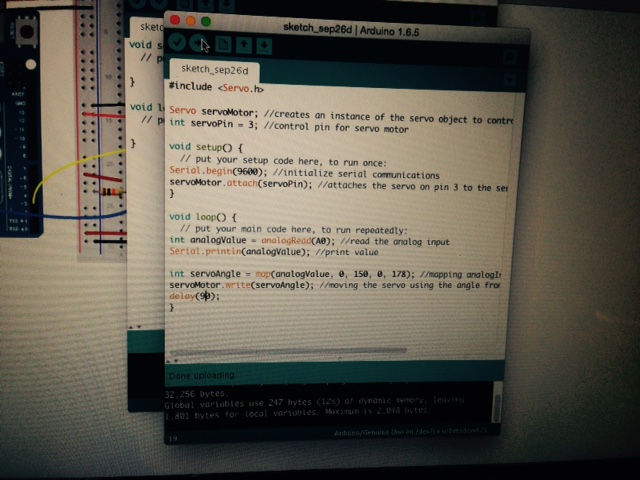Viewport: 640px width, 480px height.
Task: Minimize the front window with orange button
Action: (191, 21)
